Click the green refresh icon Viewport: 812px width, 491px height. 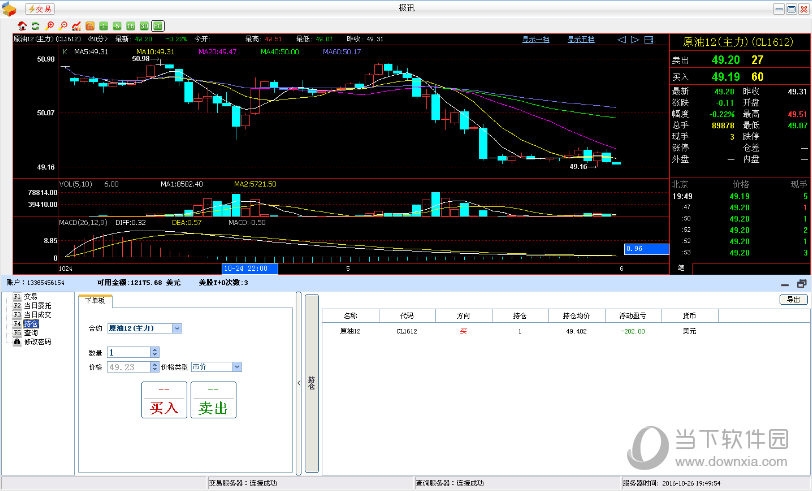click(x=36, y=25)
